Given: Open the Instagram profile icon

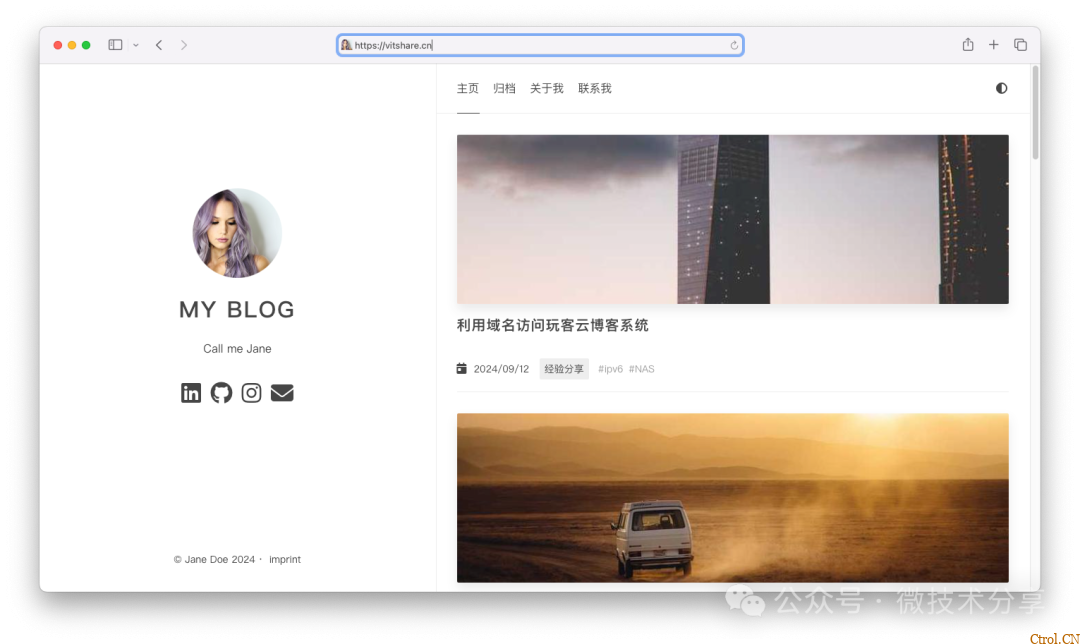Looking at the screenshot, I should [252, 393].
